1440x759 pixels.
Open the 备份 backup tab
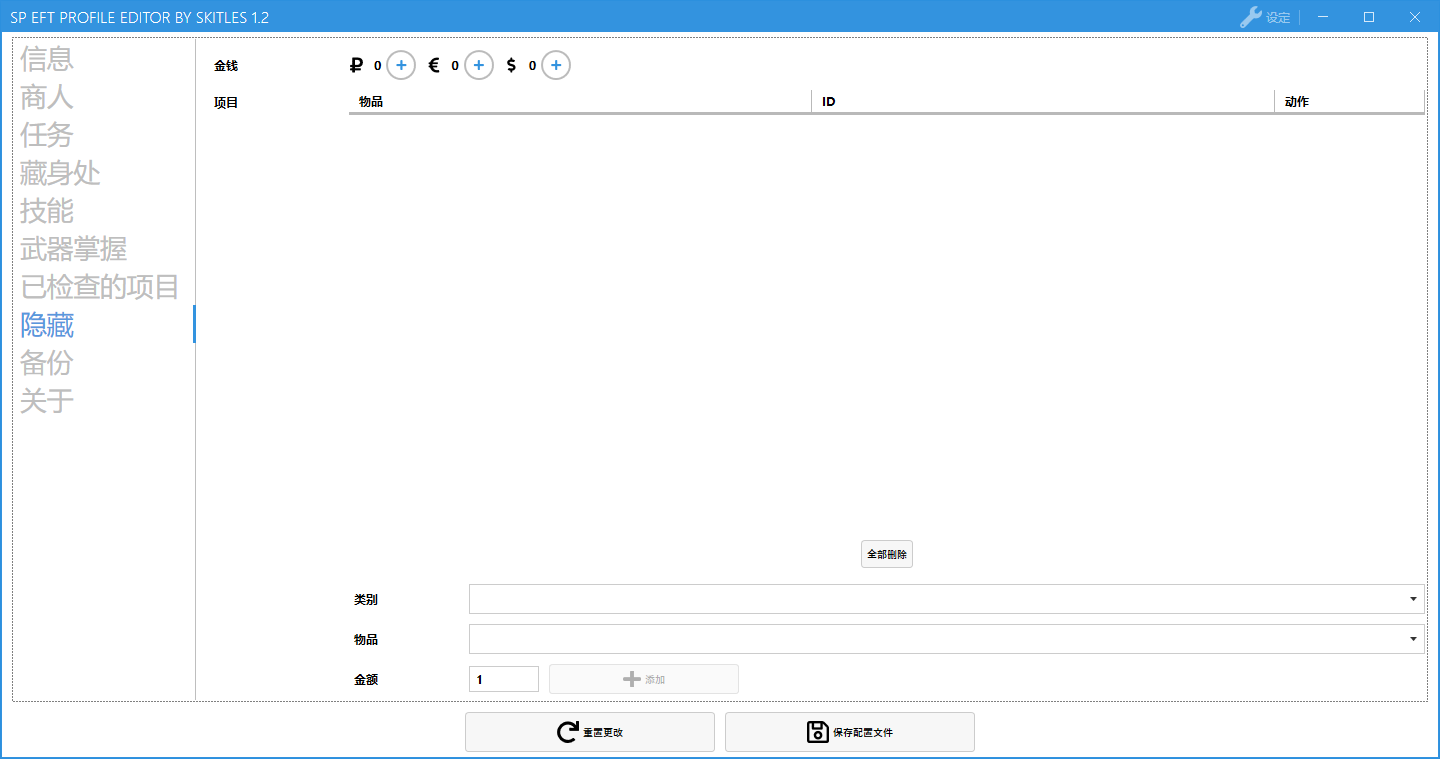47,363
